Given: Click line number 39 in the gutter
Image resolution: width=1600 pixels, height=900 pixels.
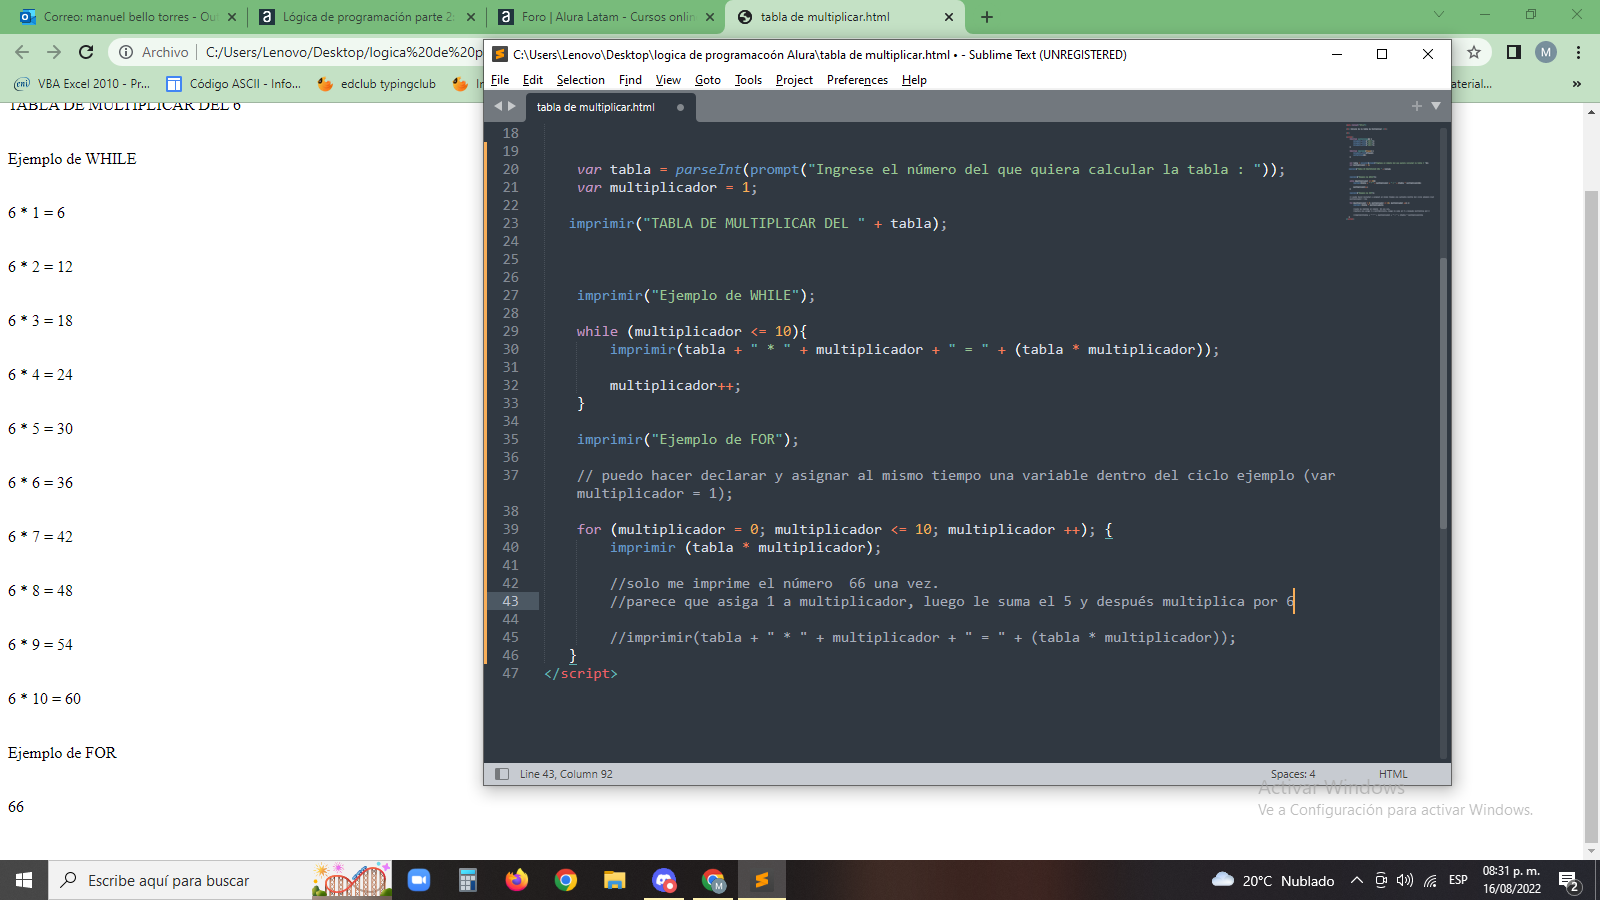Looking at the screenshot, I should tap(510, 529).
